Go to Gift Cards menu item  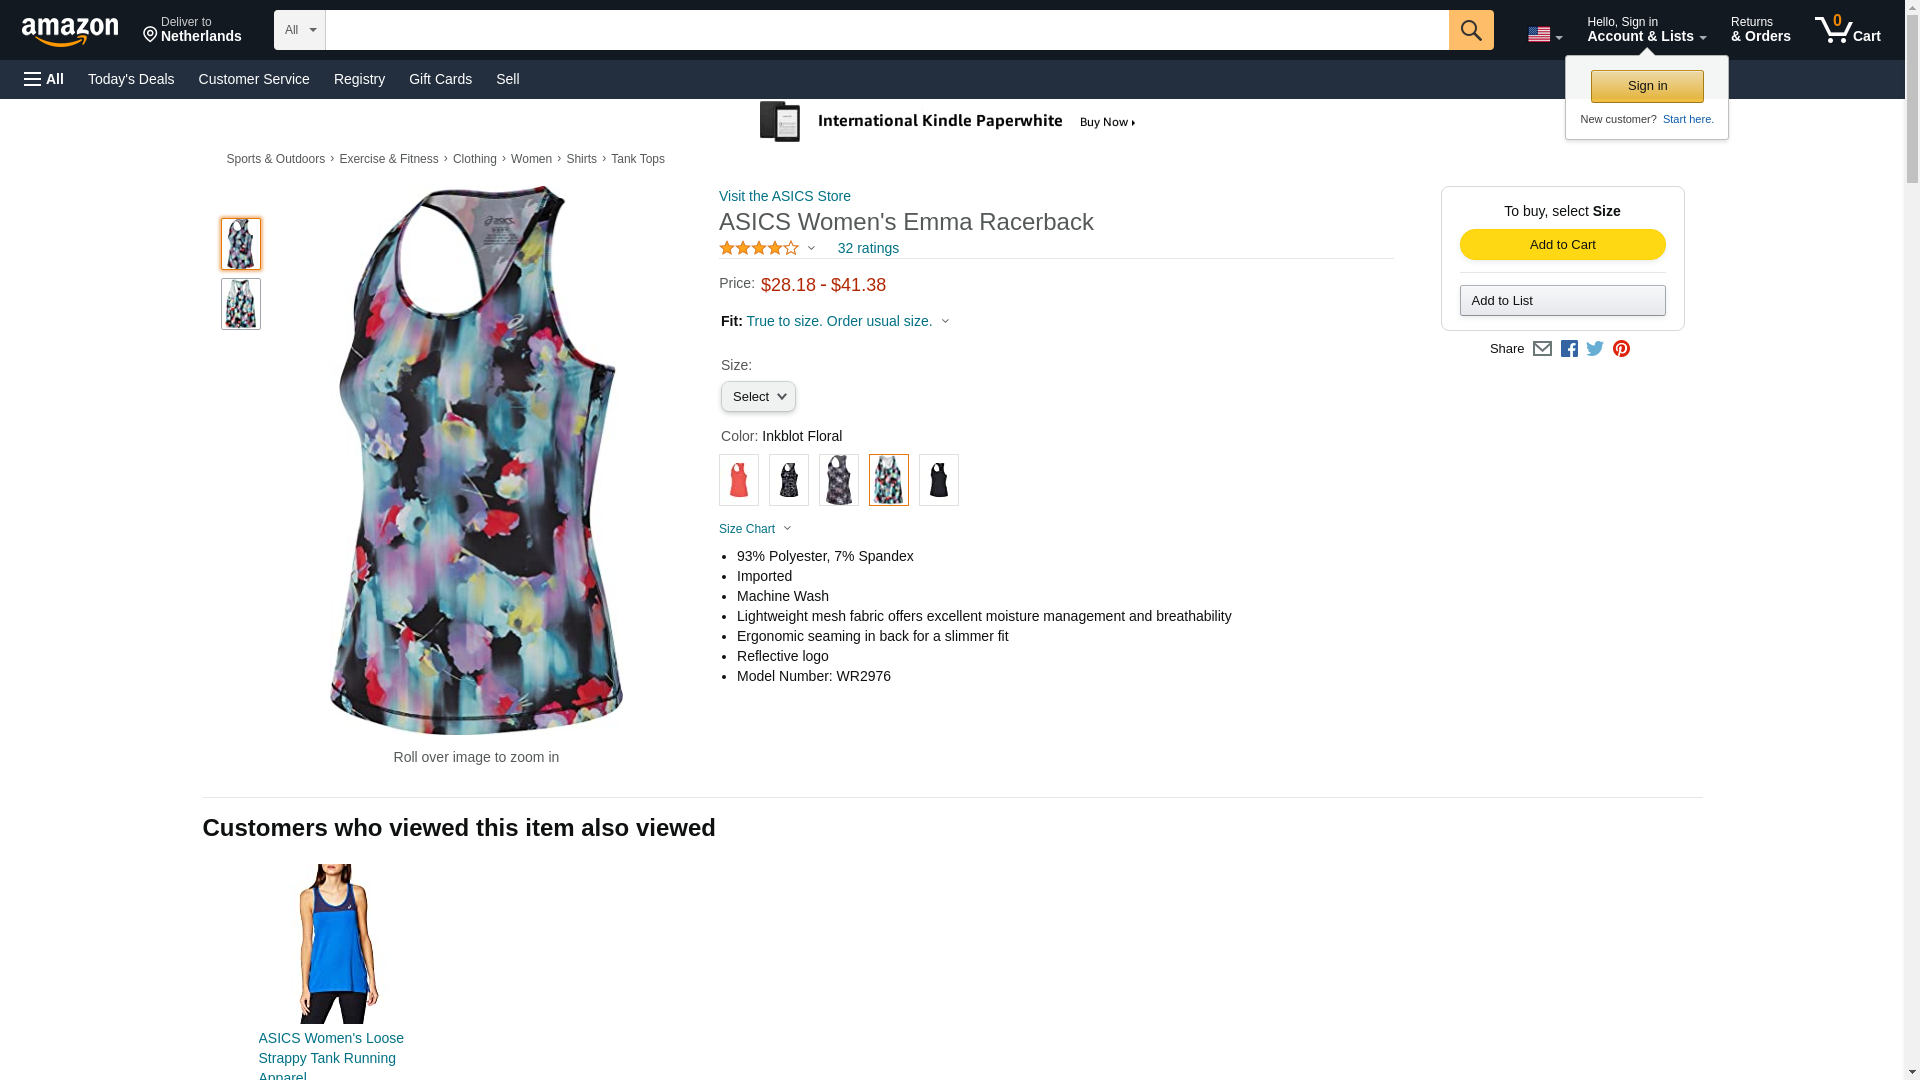pyautogui.click(x=440, y=79)
